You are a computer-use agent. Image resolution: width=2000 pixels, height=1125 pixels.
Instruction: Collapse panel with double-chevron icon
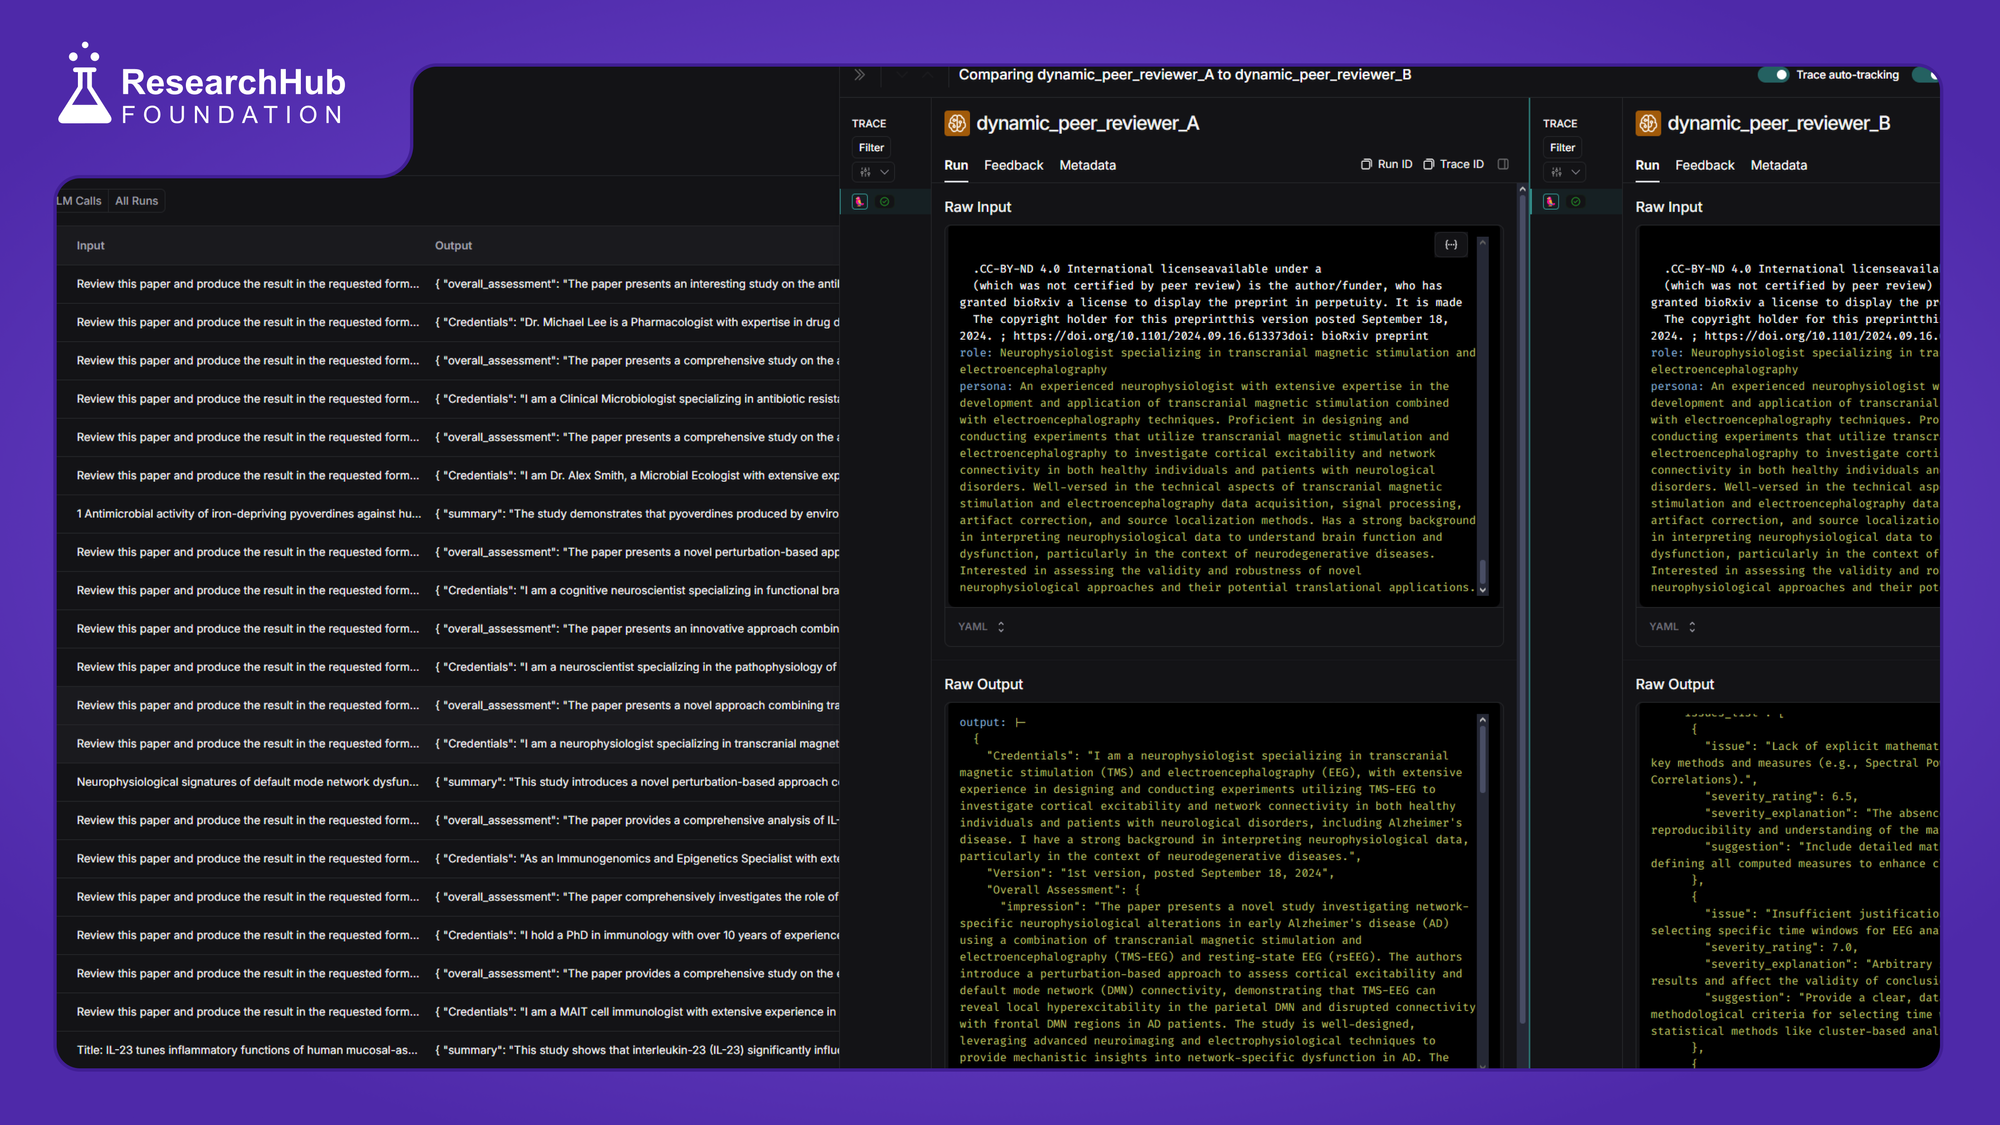pyautogui.click(x=860, y=75)
